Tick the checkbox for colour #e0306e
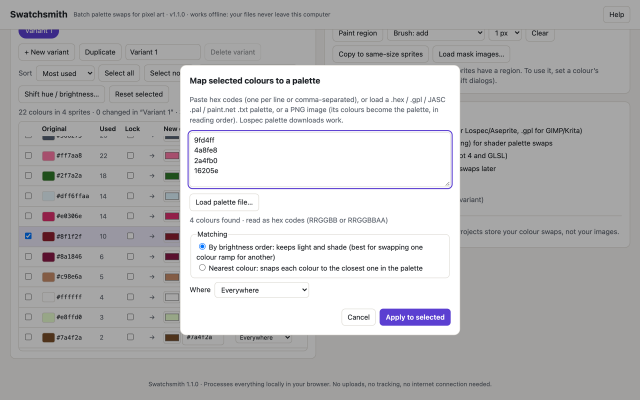640x400 pixels. 28,216
